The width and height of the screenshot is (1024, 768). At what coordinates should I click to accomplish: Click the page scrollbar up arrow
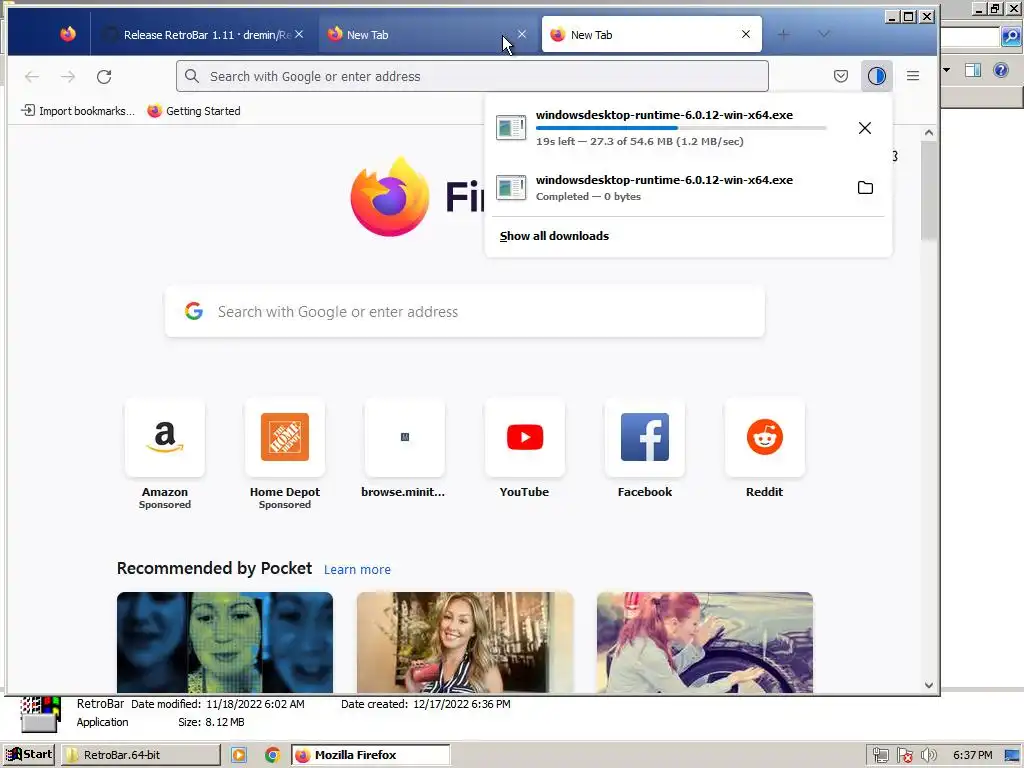tap(929, 133)
